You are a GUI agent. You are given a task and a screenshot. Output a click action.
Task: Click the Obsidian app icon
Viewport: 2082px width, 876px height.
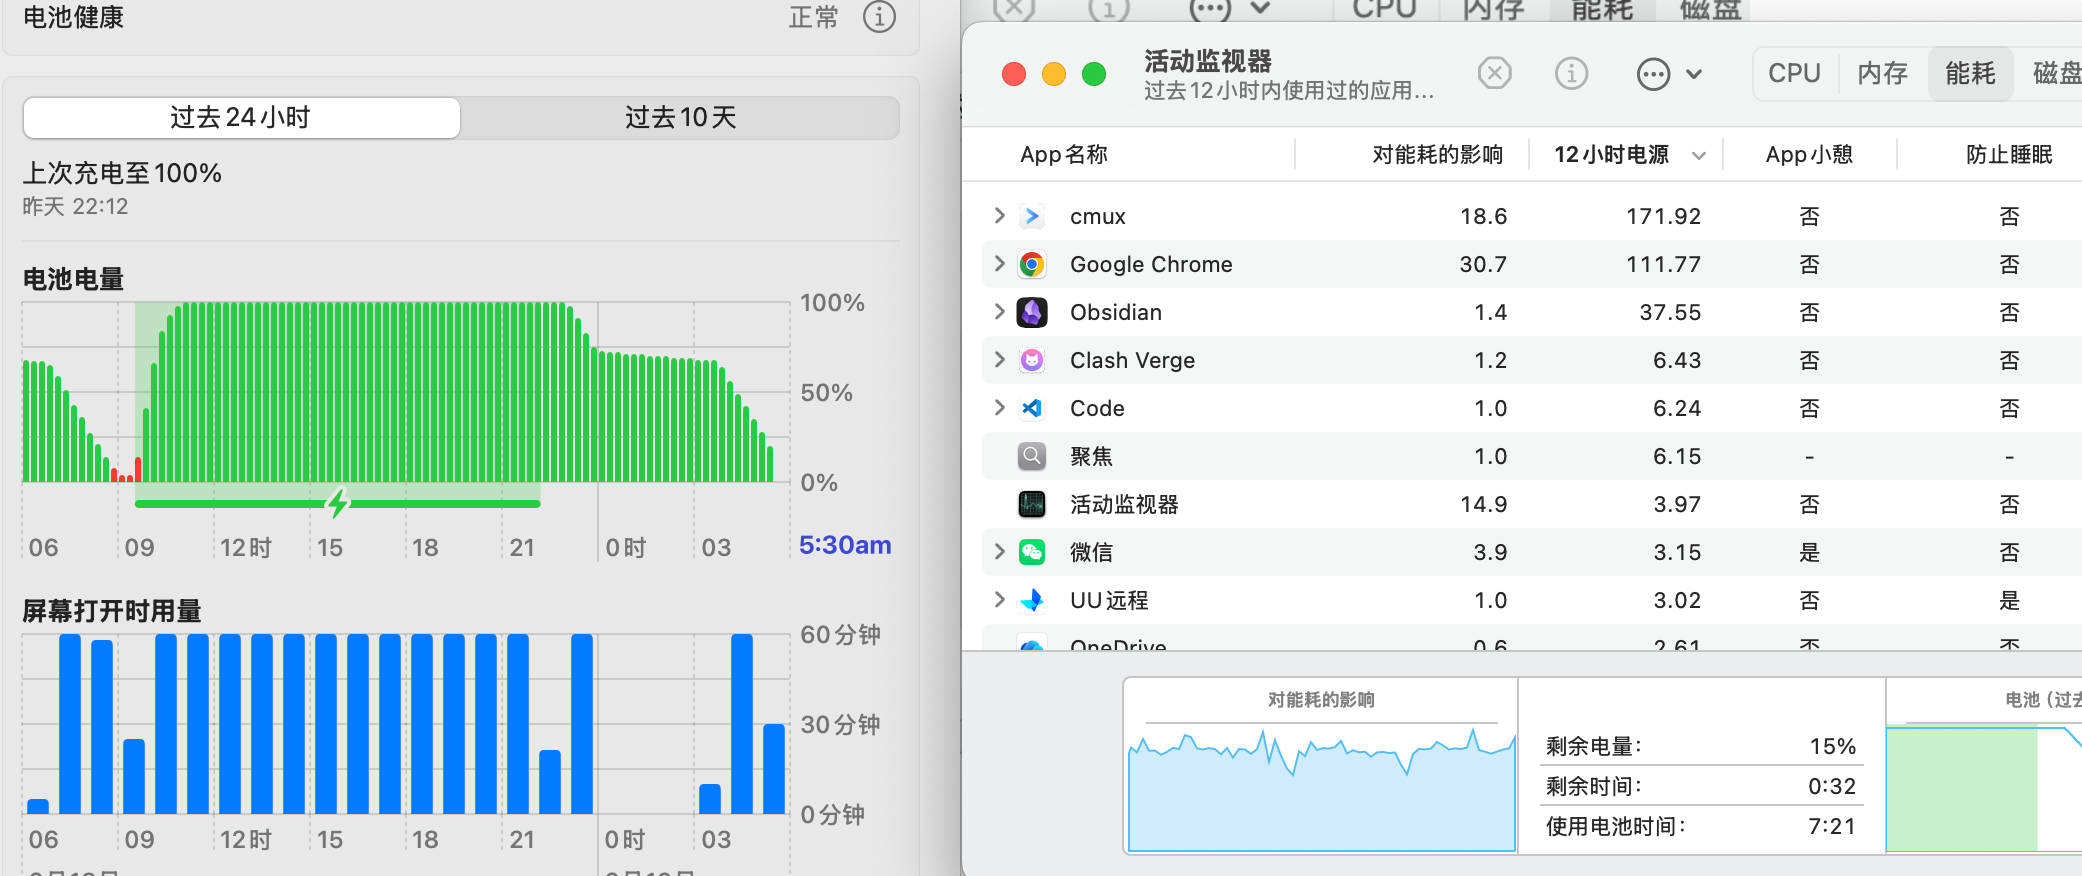[x=1032, y=312]
